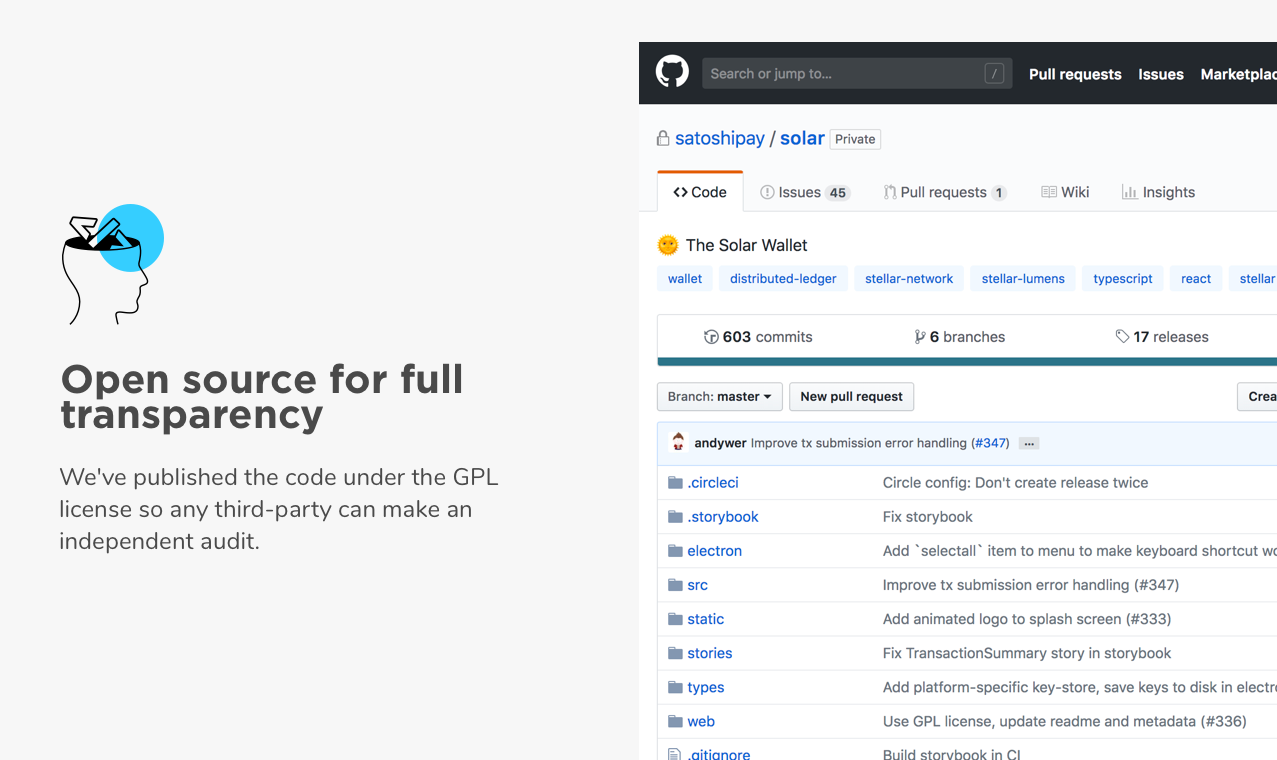Image resolution: width=1277 pixels, height=760 pixels.
Task: Click the .storybook folder icon
Action: 675,517
